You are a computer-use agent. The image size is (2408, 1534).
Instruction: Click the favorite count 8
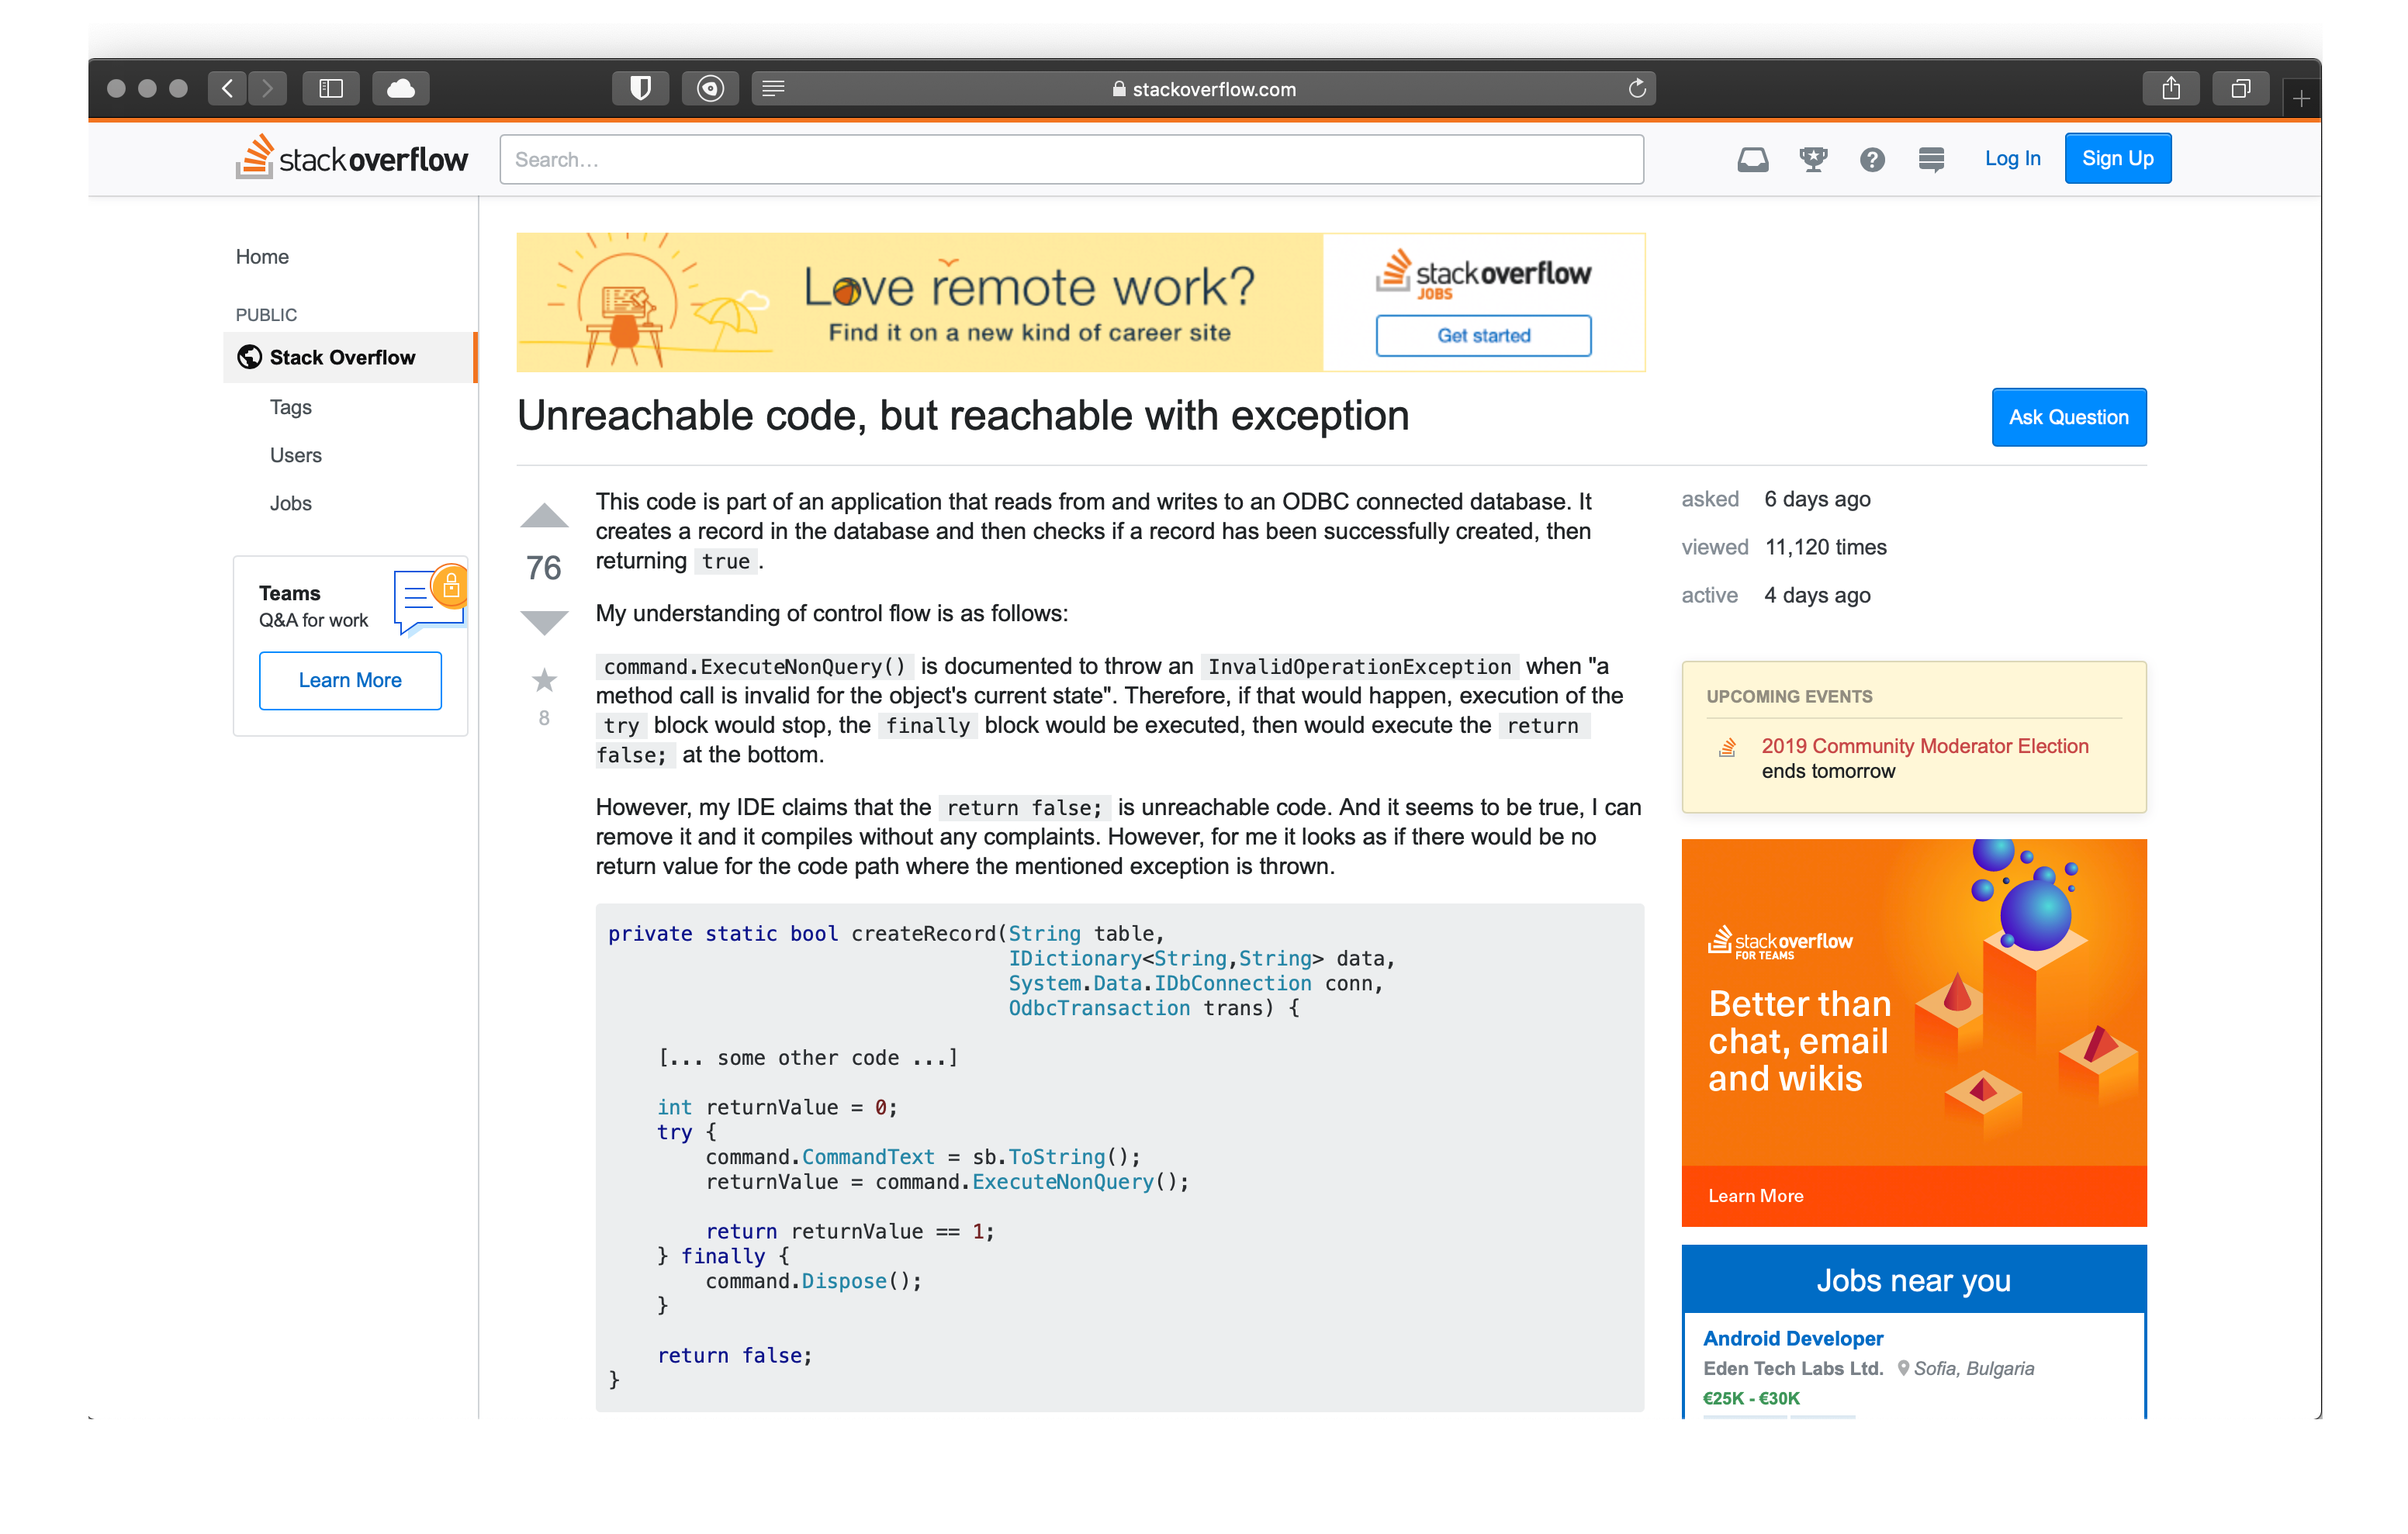click(x=544, y=718)
